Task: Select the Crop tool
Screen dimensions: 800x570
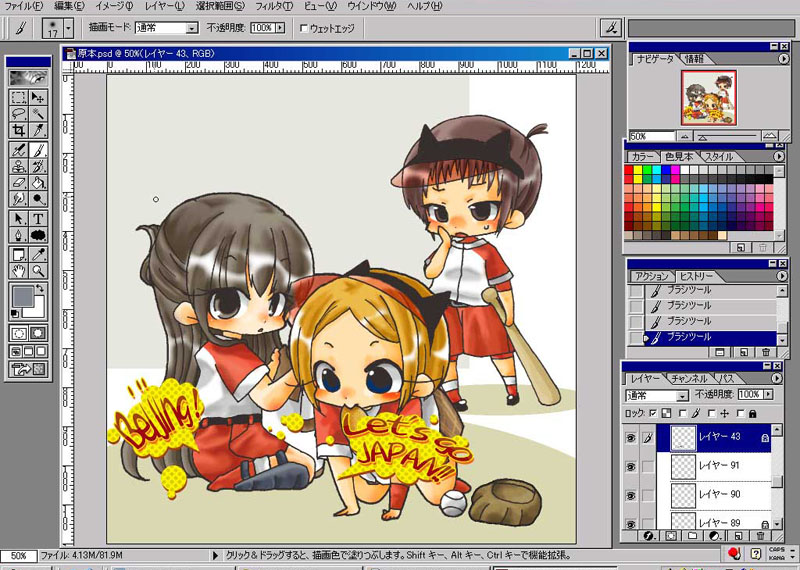Action: tap(19, 130)
